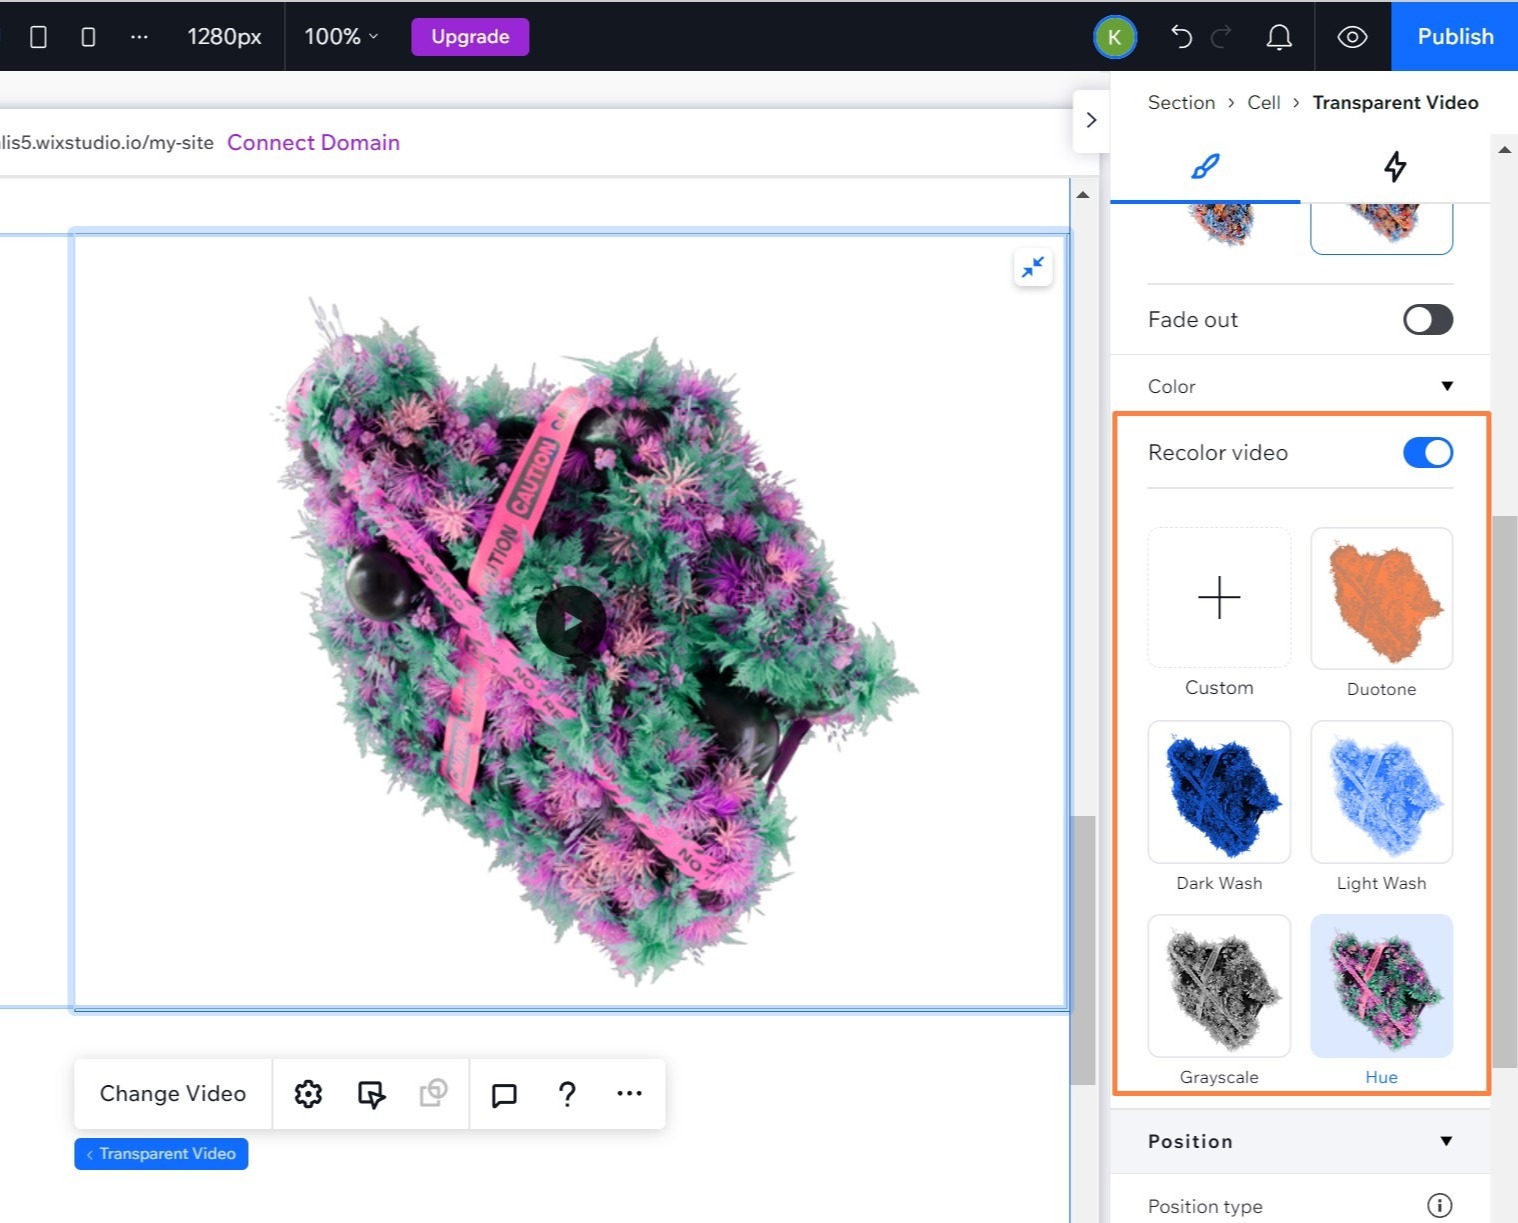
Task: Open help via the question mark icon
Action: pyautogui.click(x=567, y=1093)
